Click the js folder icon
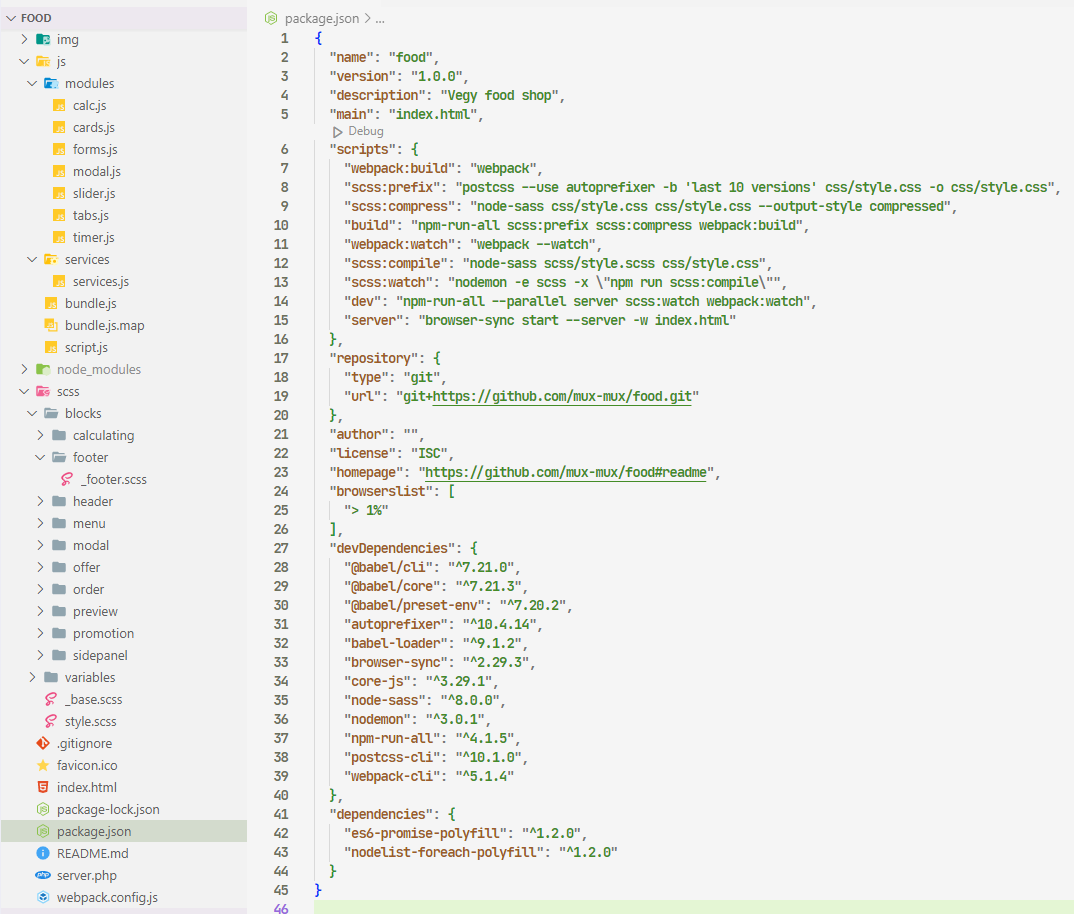The height and width of the screenshot is (914, 1074). click(43, 61)
